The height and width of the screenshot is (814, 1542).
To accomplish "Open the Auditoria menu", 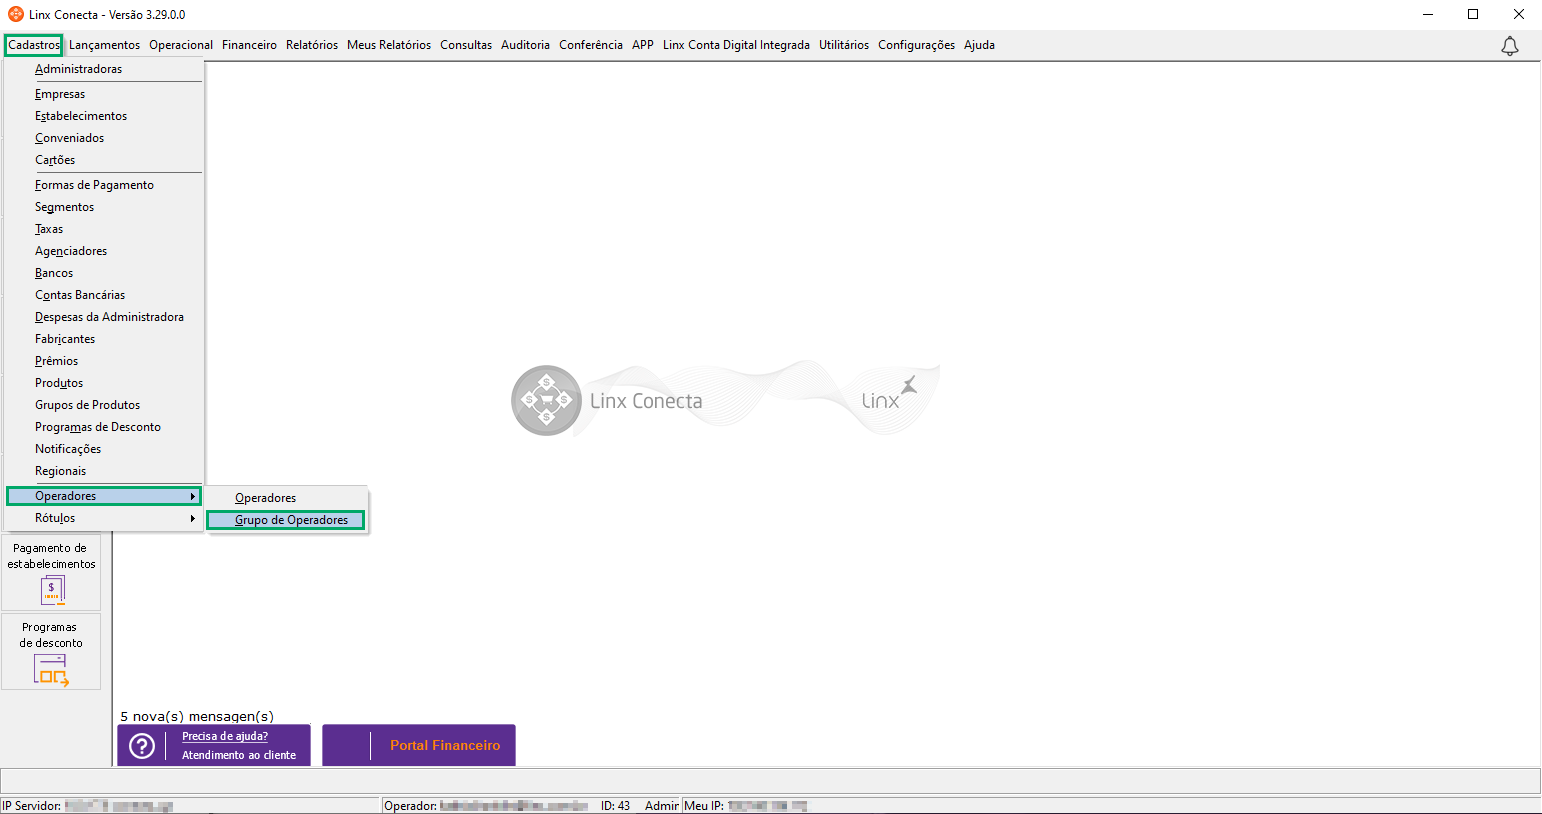I will (x=525, y=45).
